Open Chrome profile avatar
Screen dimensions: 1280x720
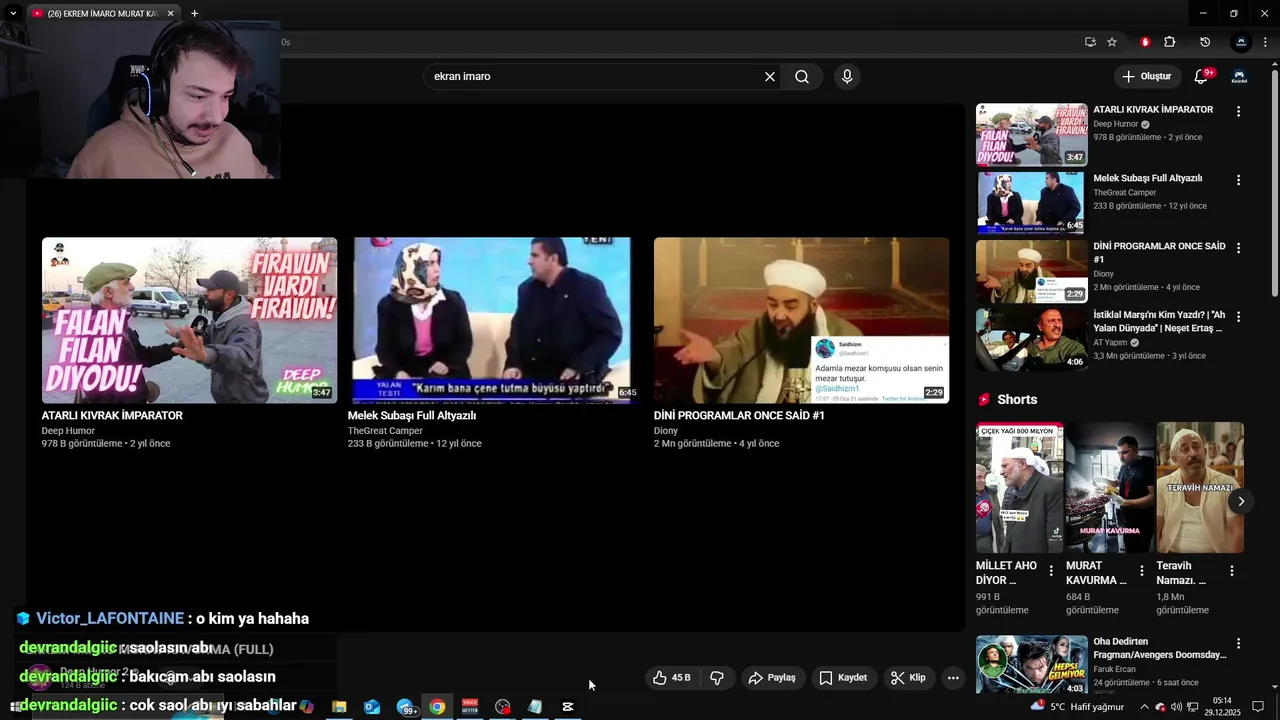click(1241, 42)
